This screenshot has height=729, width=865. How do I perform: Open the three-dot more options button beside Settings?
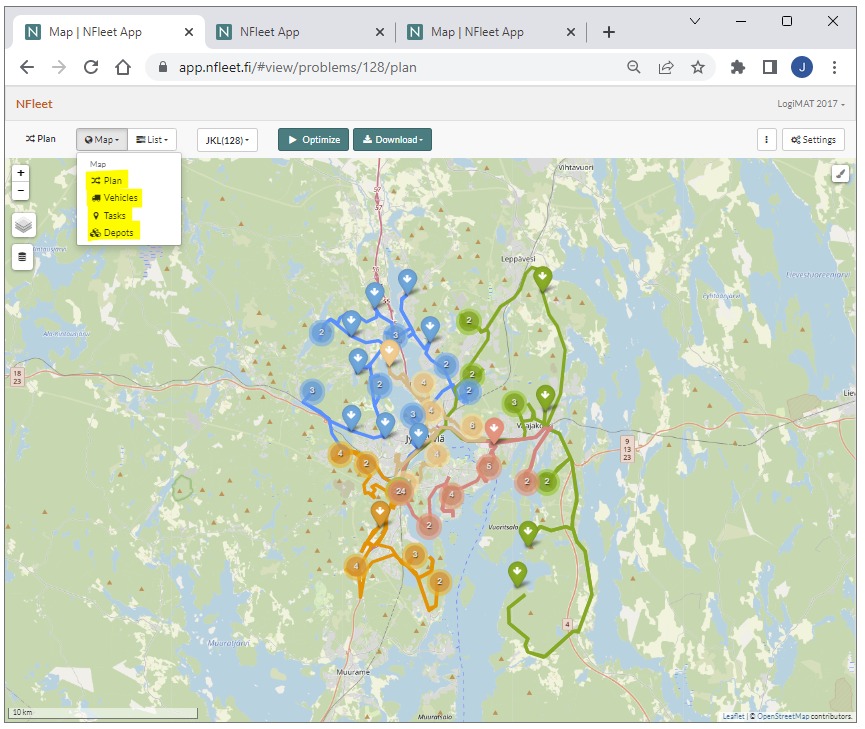(x=766, y=140)
